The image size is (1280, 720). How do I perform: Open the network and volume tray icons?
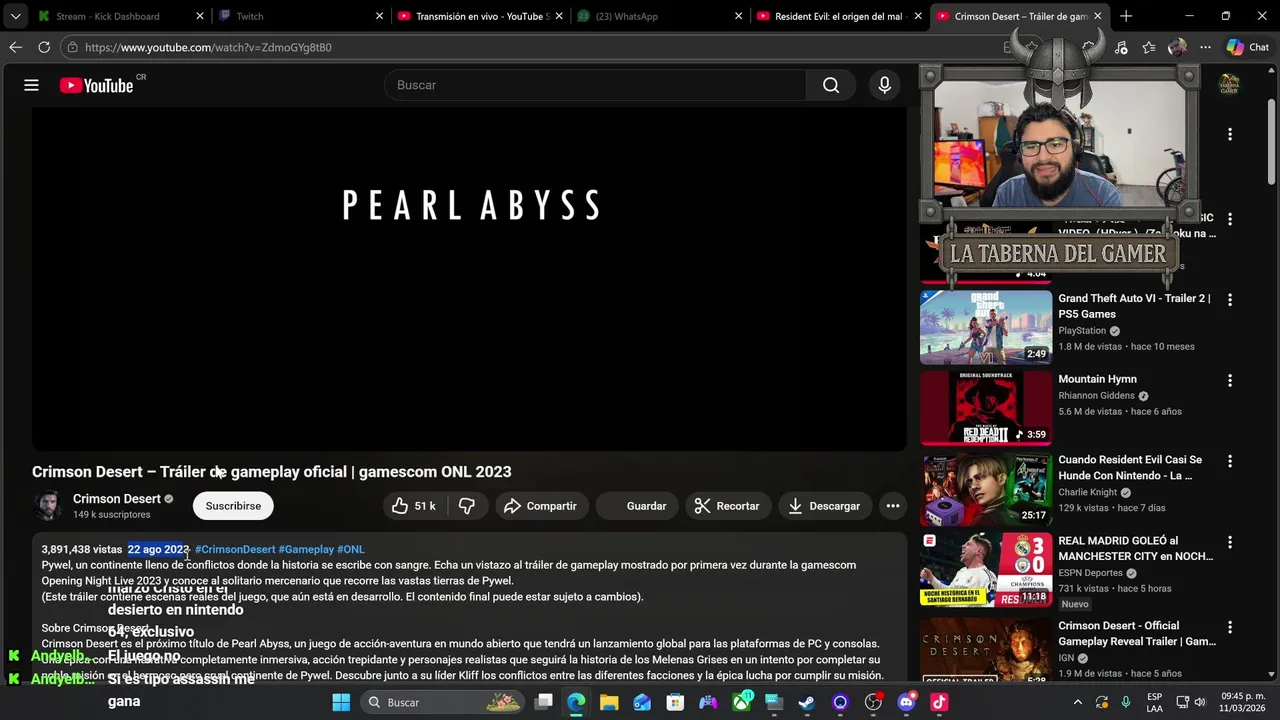[x=1190, y=702]
